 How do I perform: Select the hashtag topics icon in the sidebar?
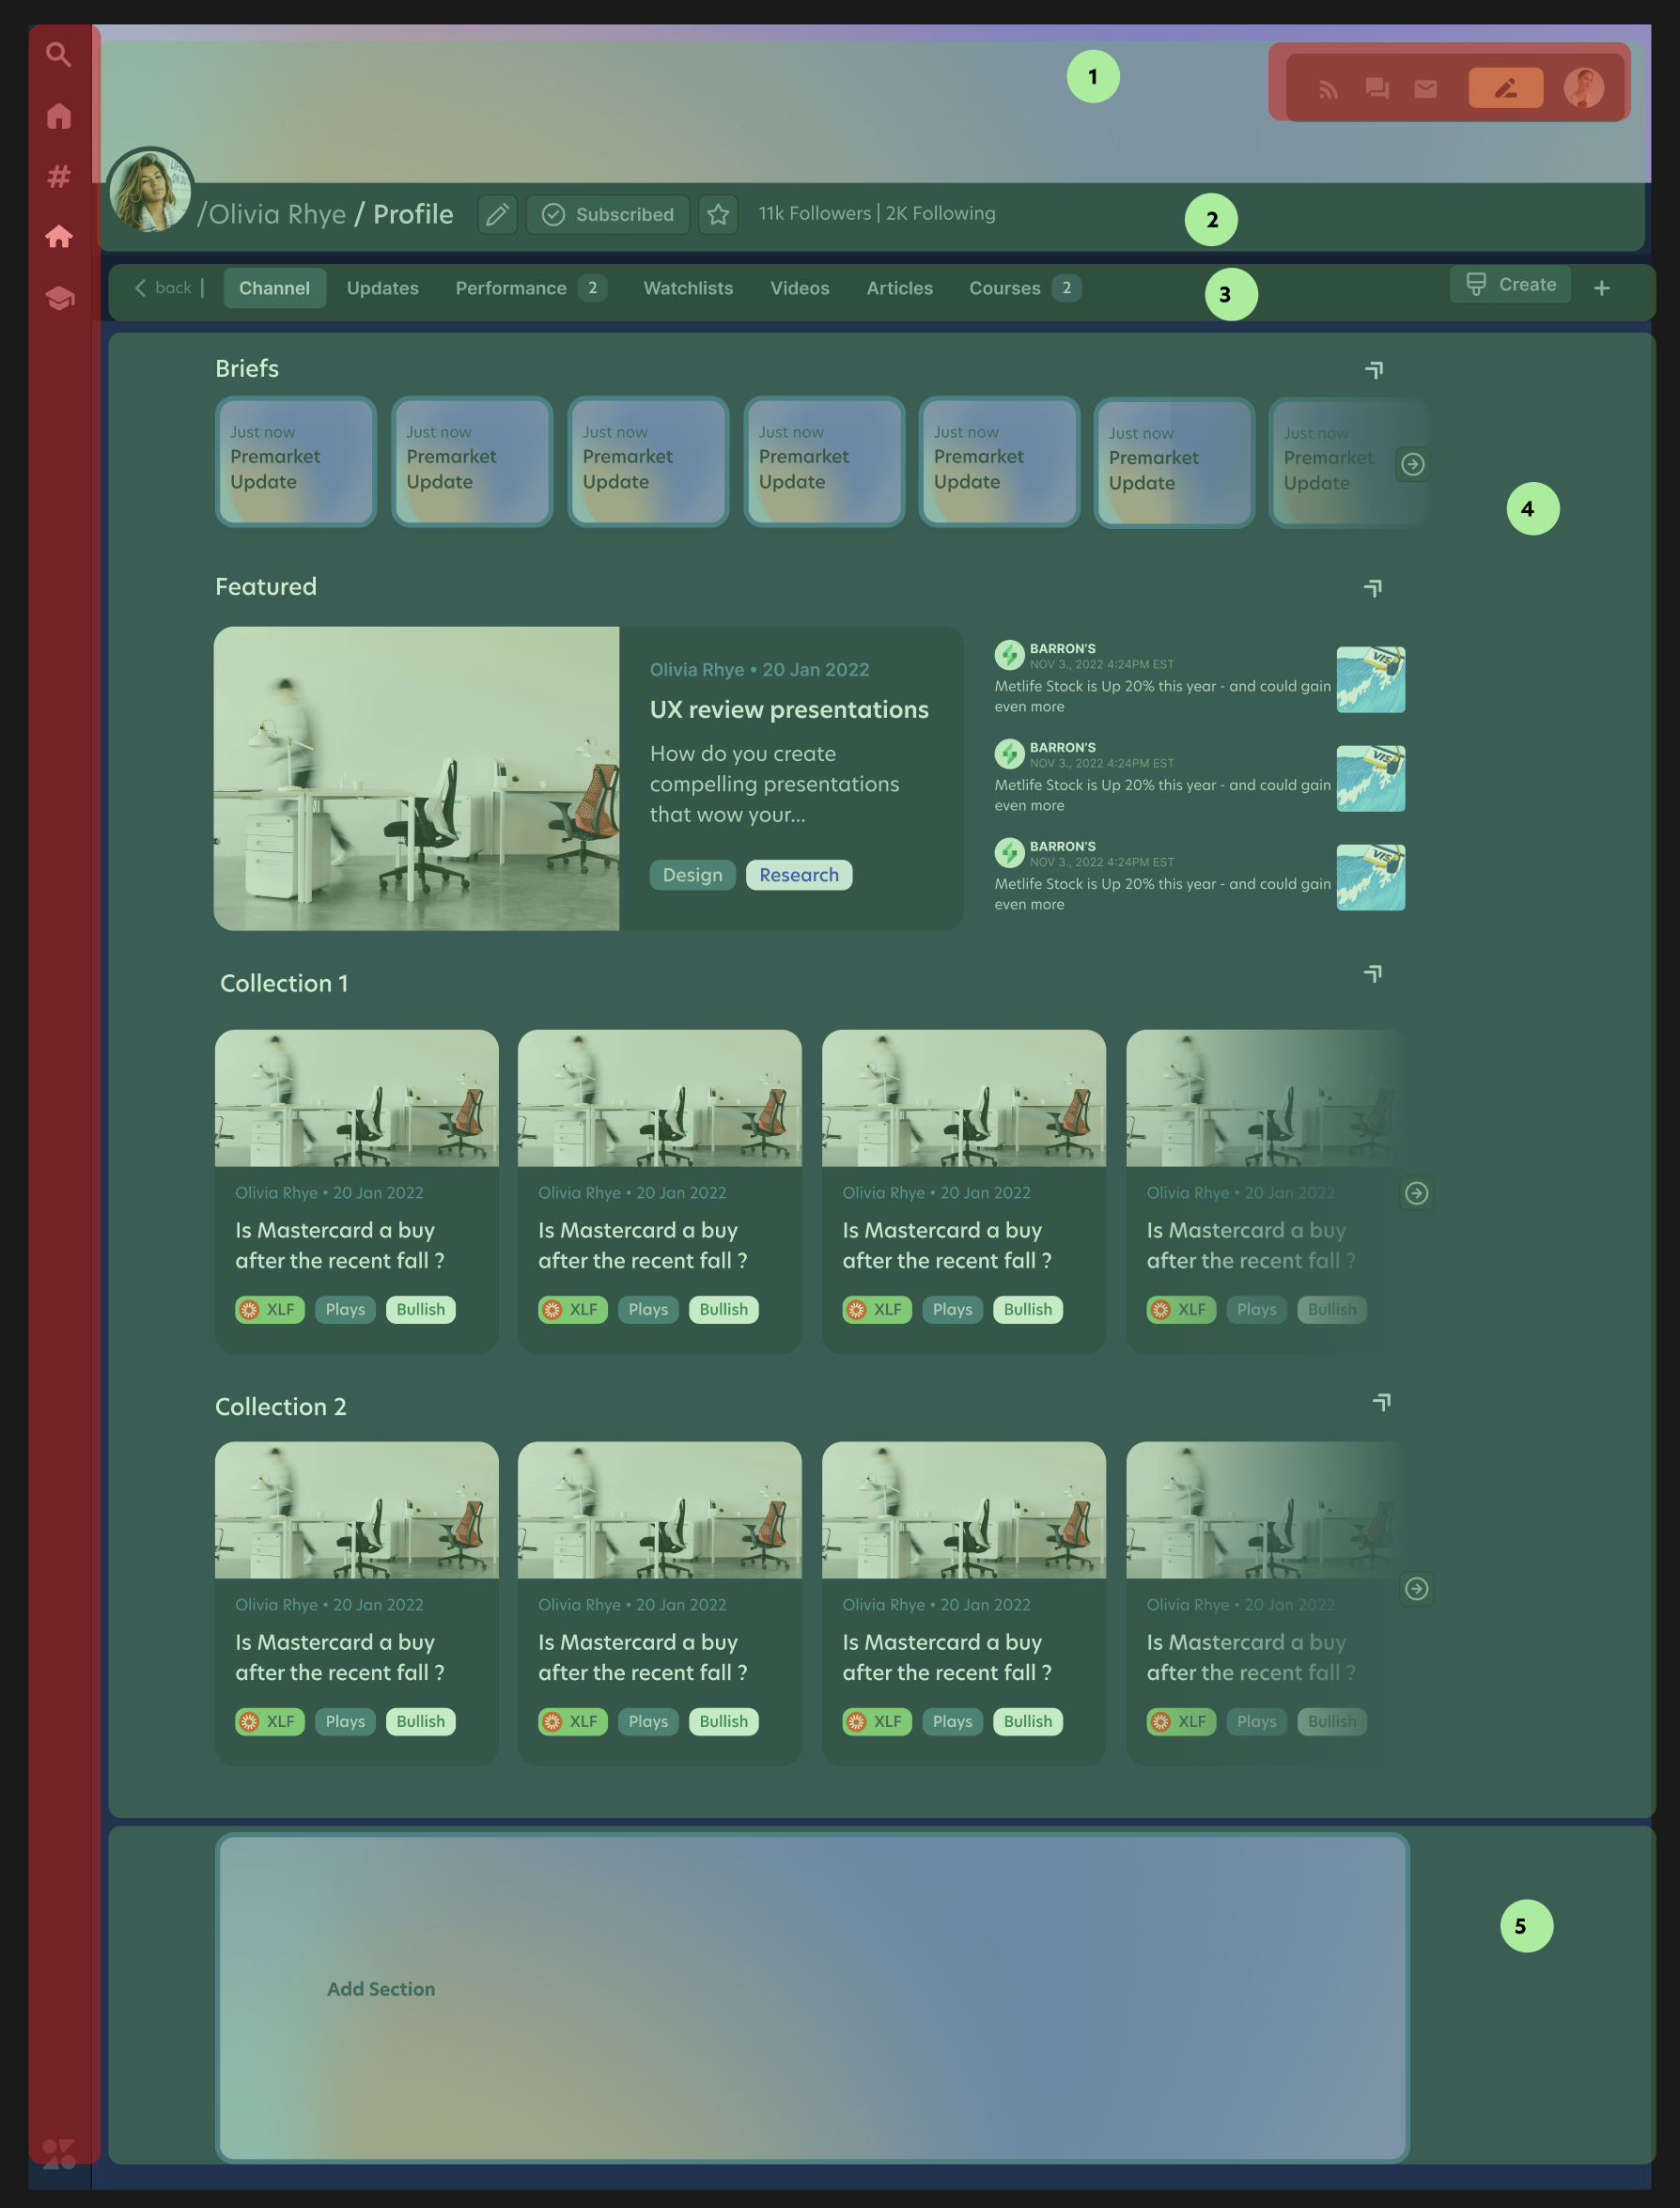59,177
